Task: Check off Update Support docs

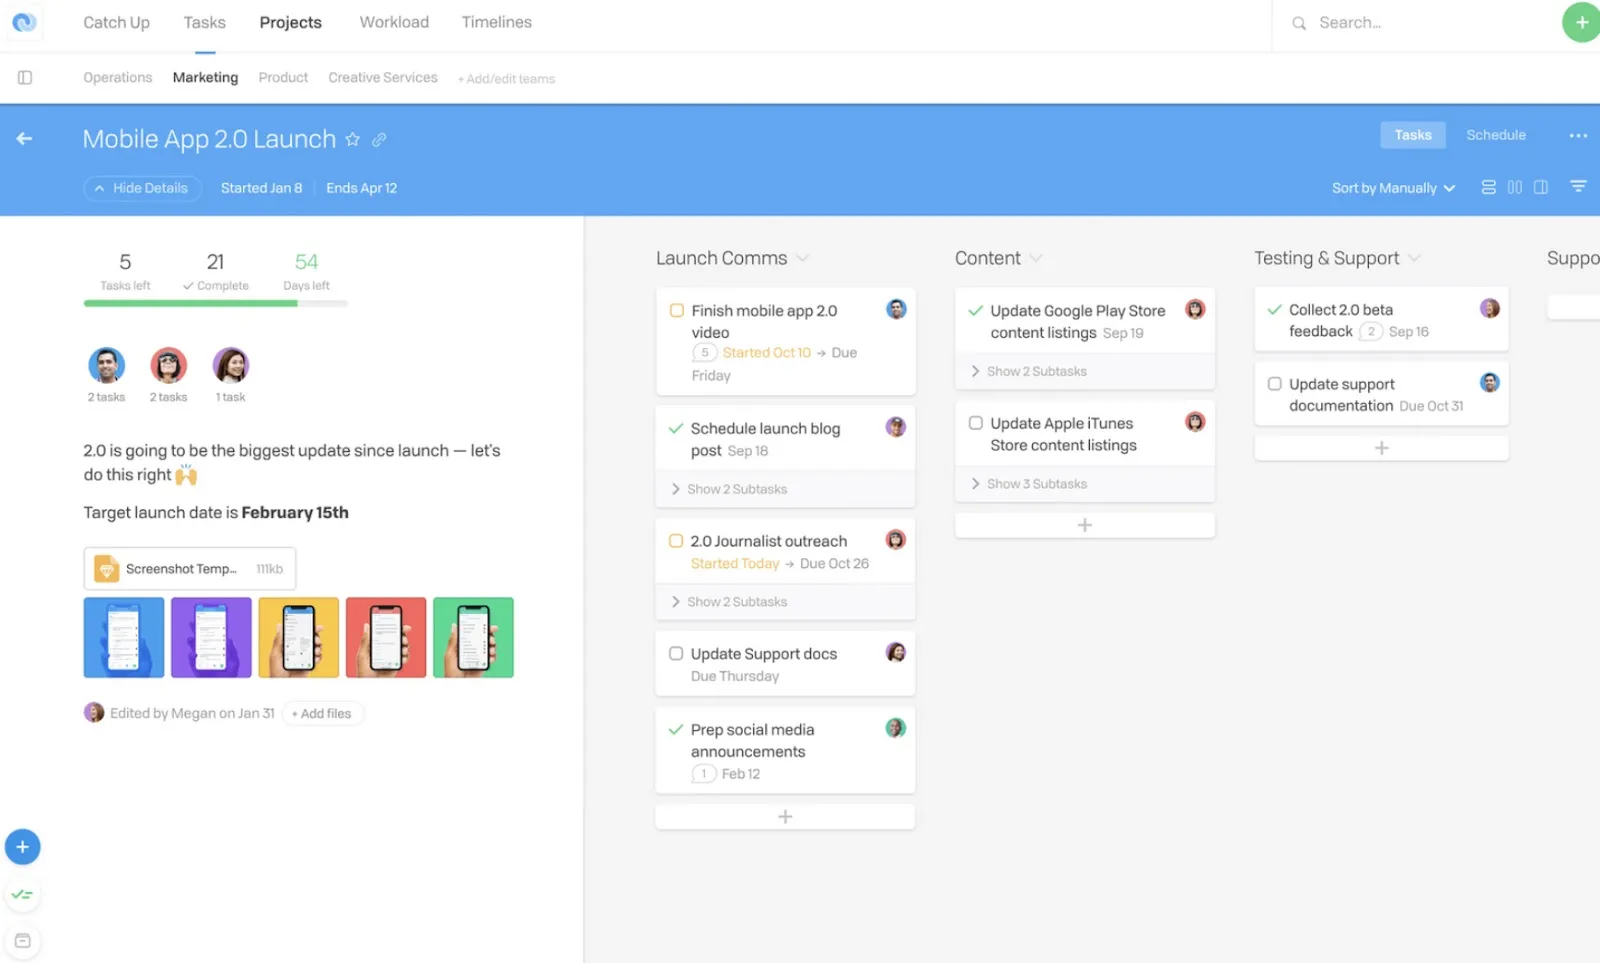Action: 676,654
